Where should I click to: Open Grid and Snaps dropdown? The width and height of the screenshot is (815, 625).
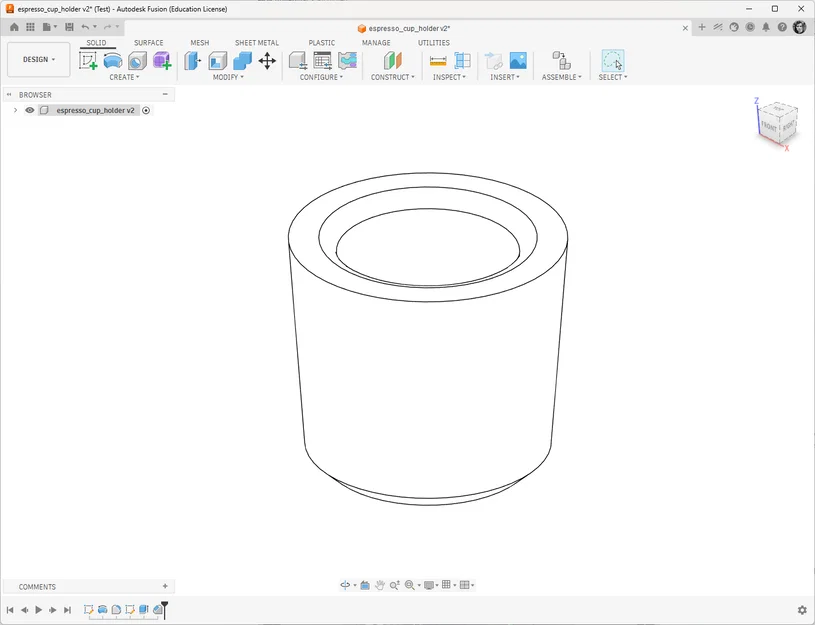(449, 585)
